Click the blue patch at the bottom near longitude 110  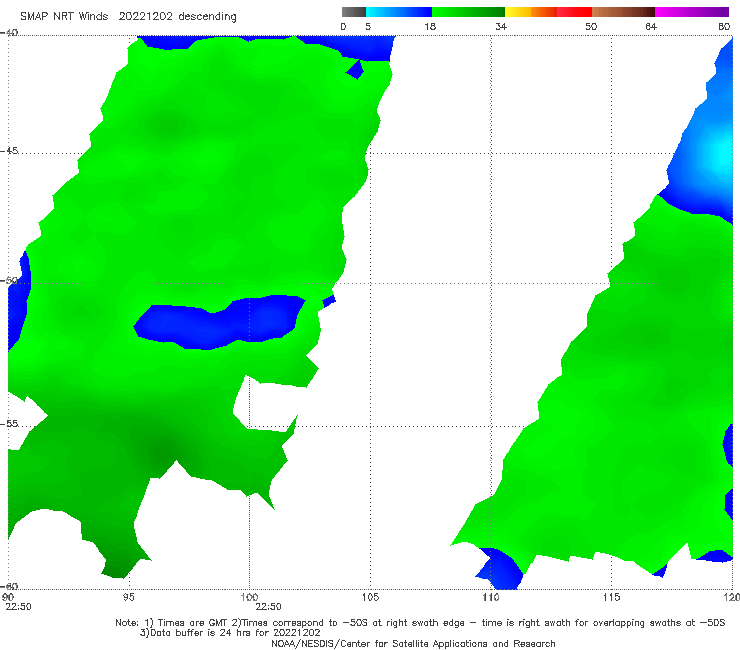(x=499, y=570)
